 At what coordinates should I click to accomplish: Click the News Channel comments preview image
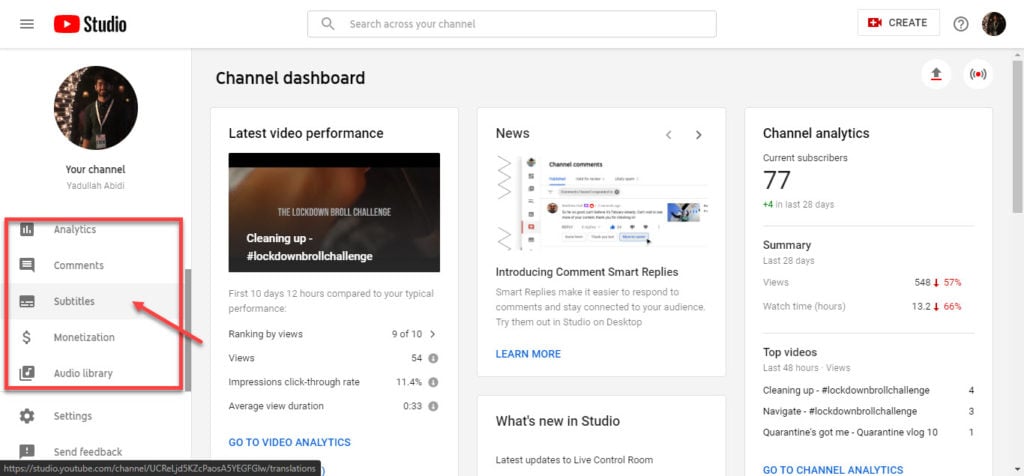pyautogui.click(x=601, y=203)
